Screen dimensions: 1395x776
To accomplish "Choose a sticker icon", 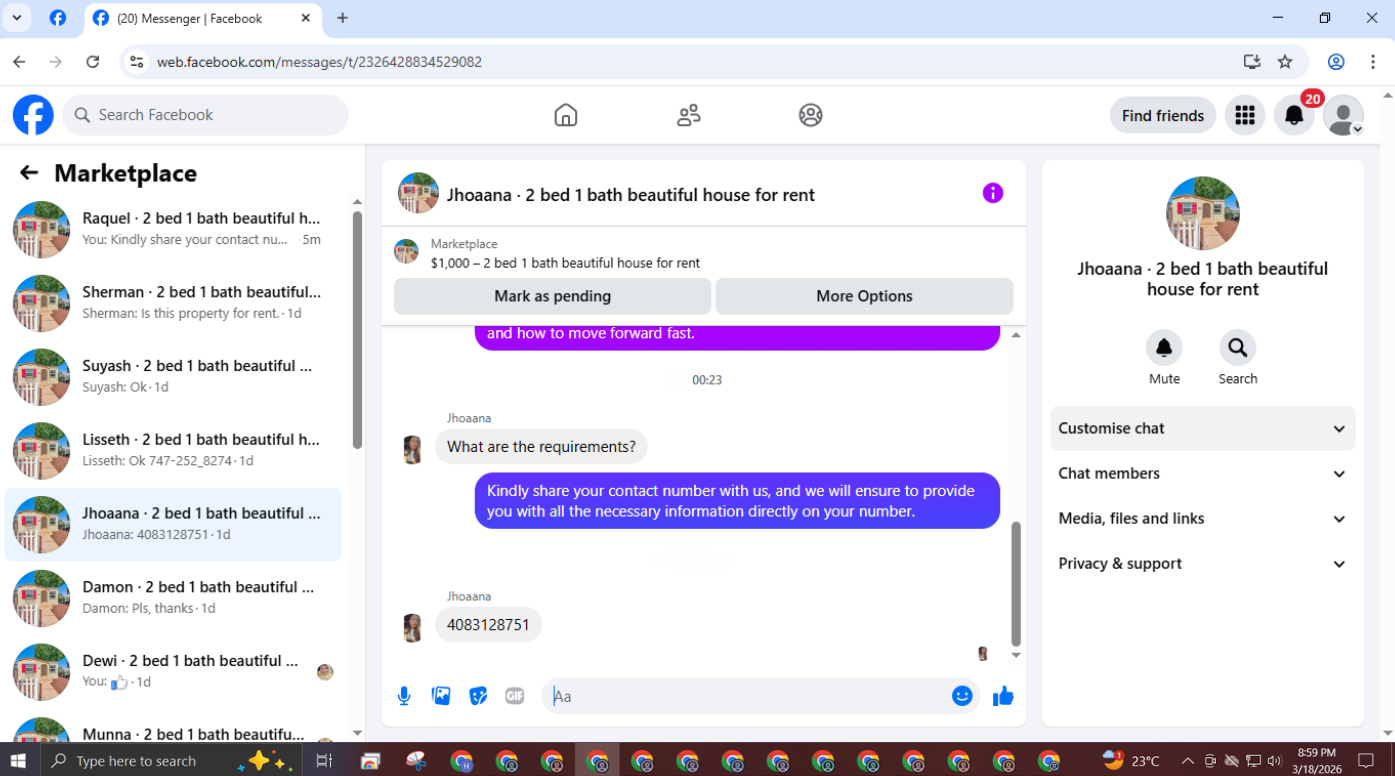I will (478, 696).
